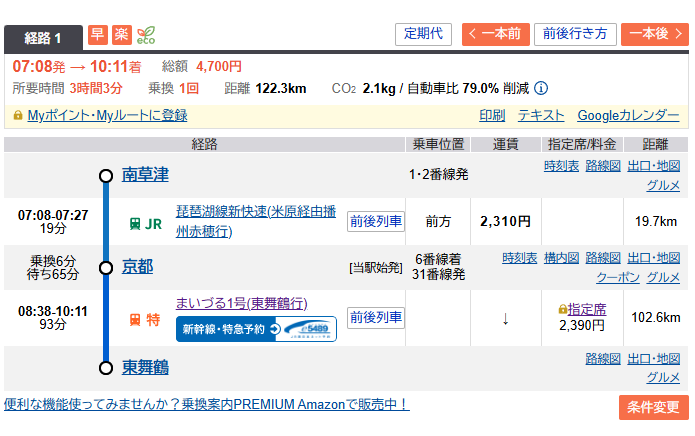Click the 総額 4,700円 total
Image resolution: width=695 pixels, height=436 pixels.
pos(202,66)
